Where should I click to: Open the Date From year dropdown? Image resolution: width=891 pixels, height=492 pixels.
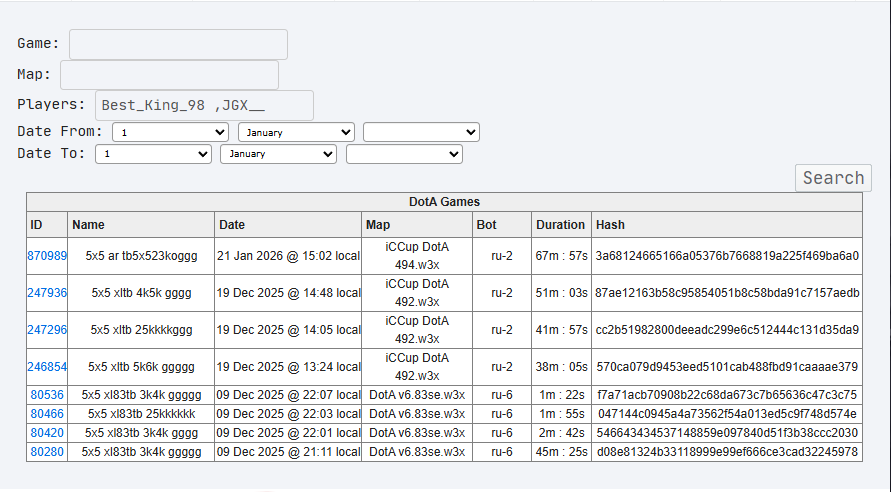(x=421, y=132)
